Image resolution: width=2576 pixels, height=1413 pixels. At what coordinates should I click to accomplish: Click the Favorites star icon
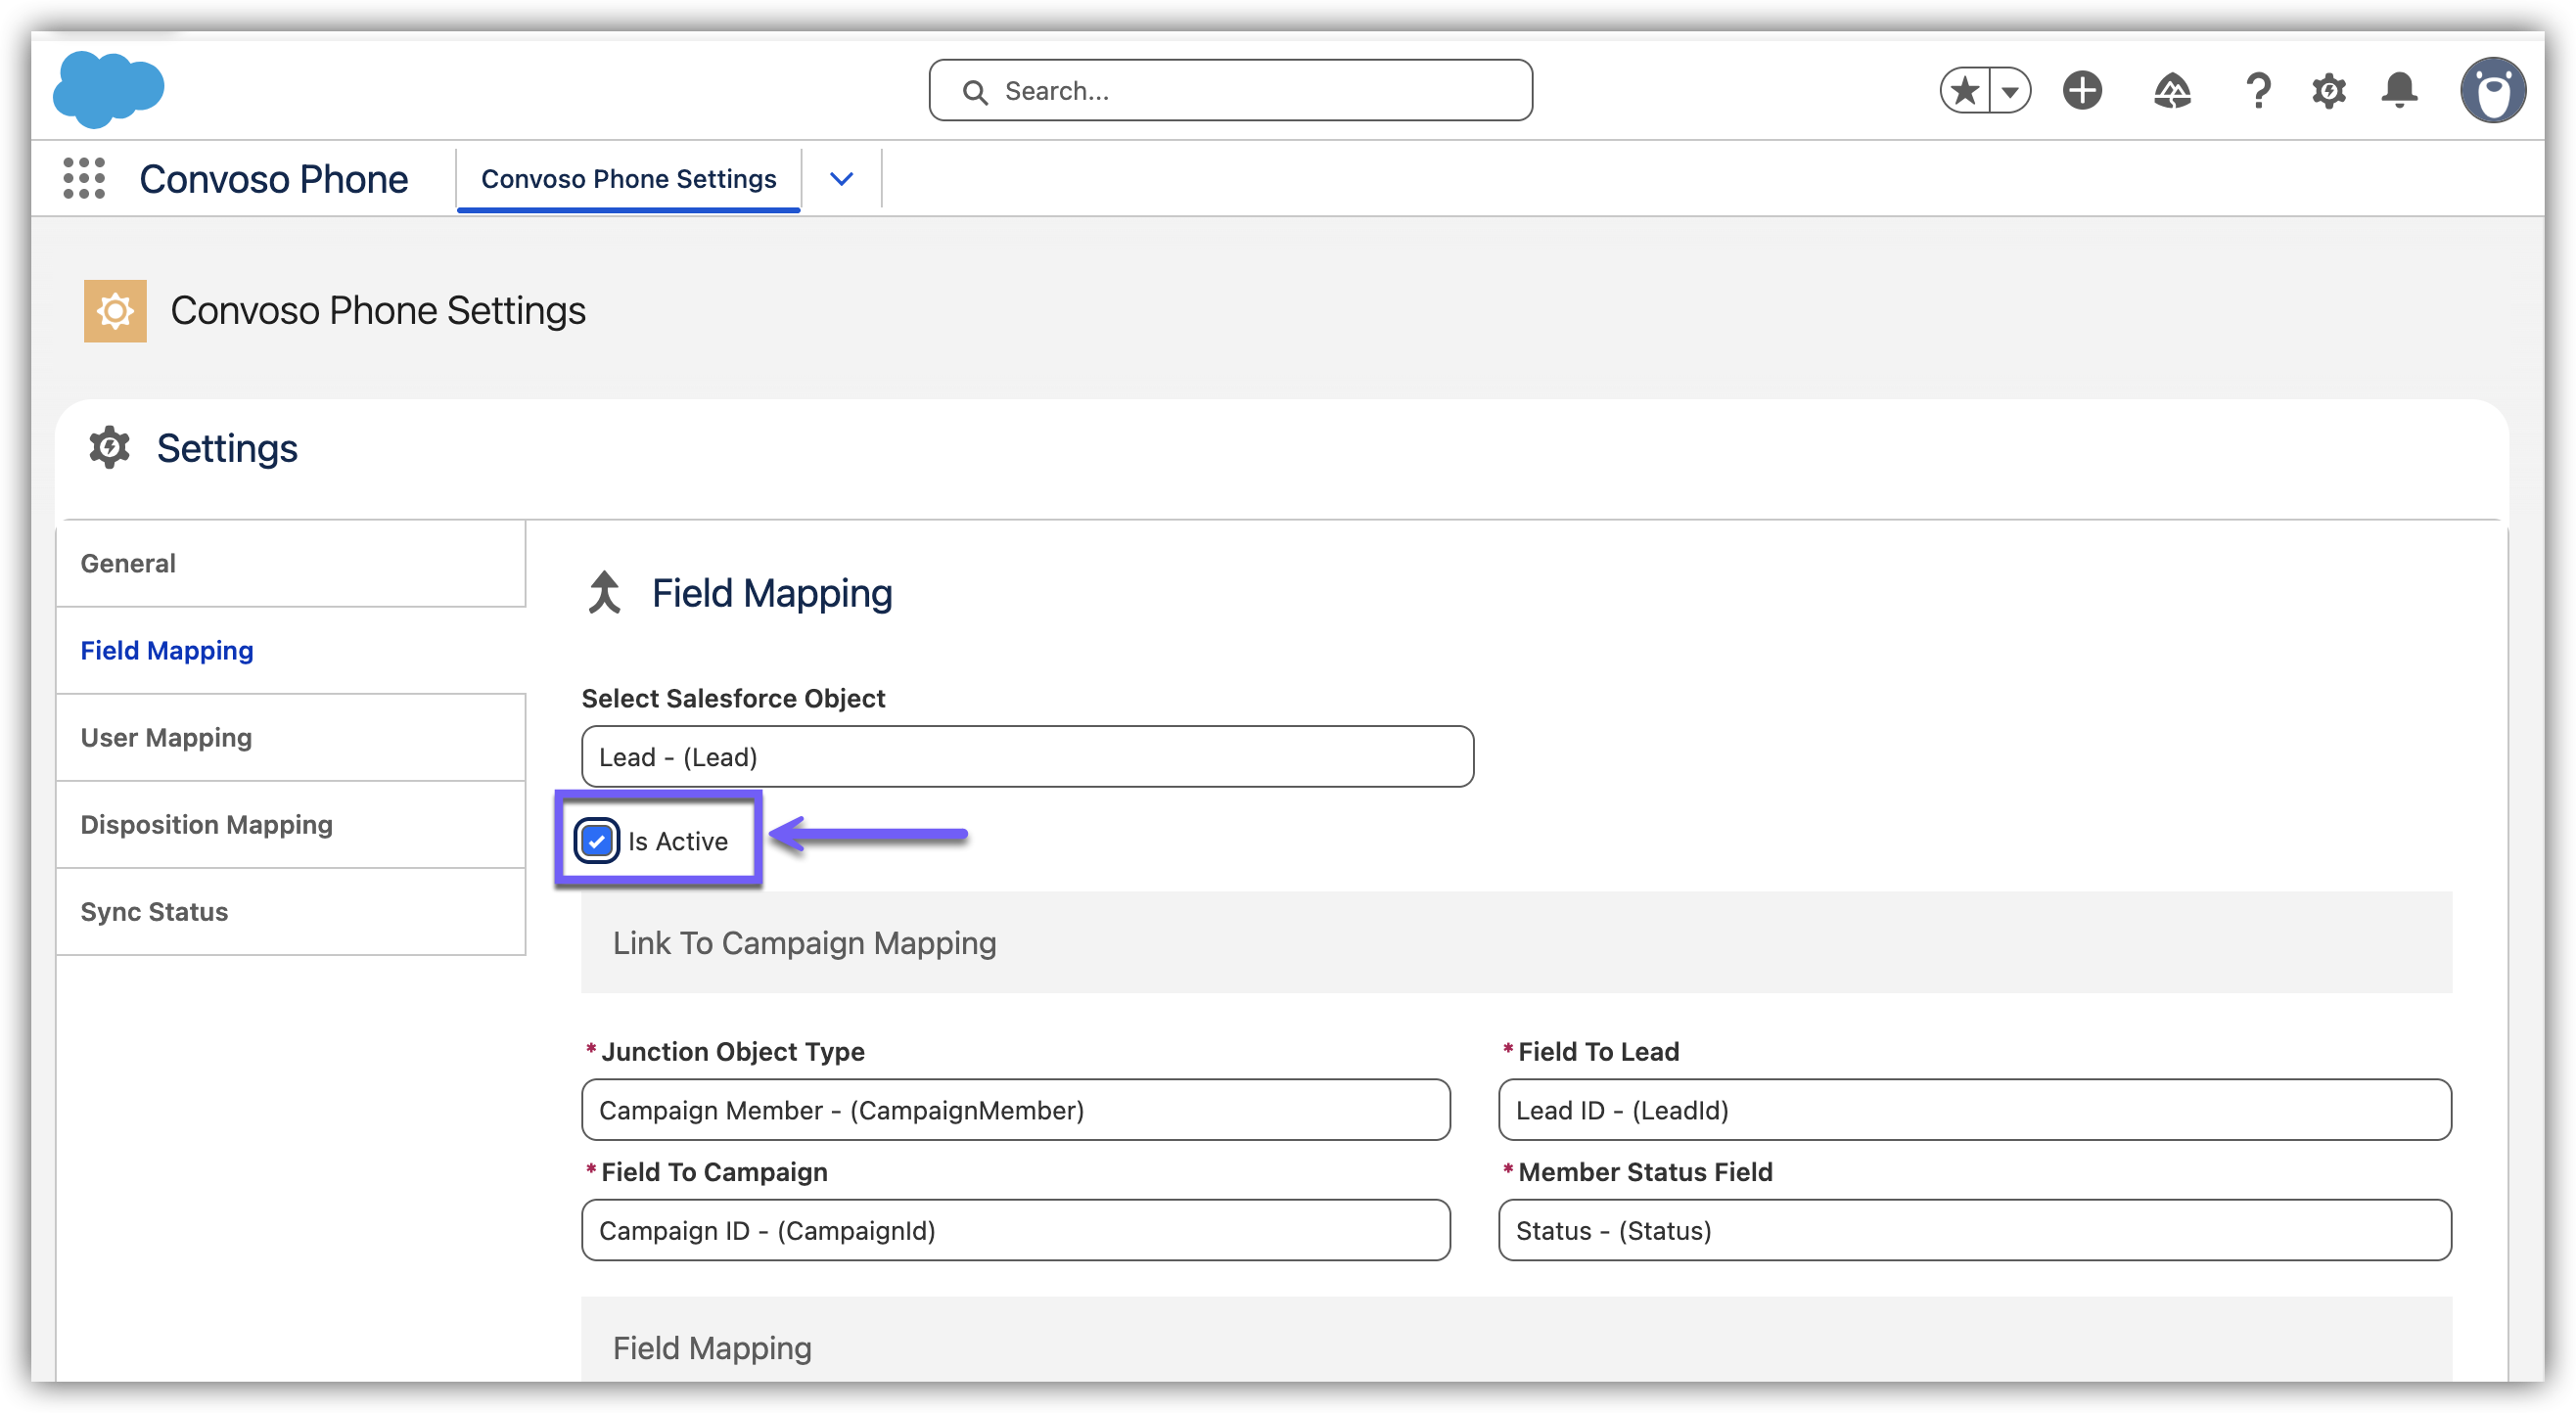1965,91
